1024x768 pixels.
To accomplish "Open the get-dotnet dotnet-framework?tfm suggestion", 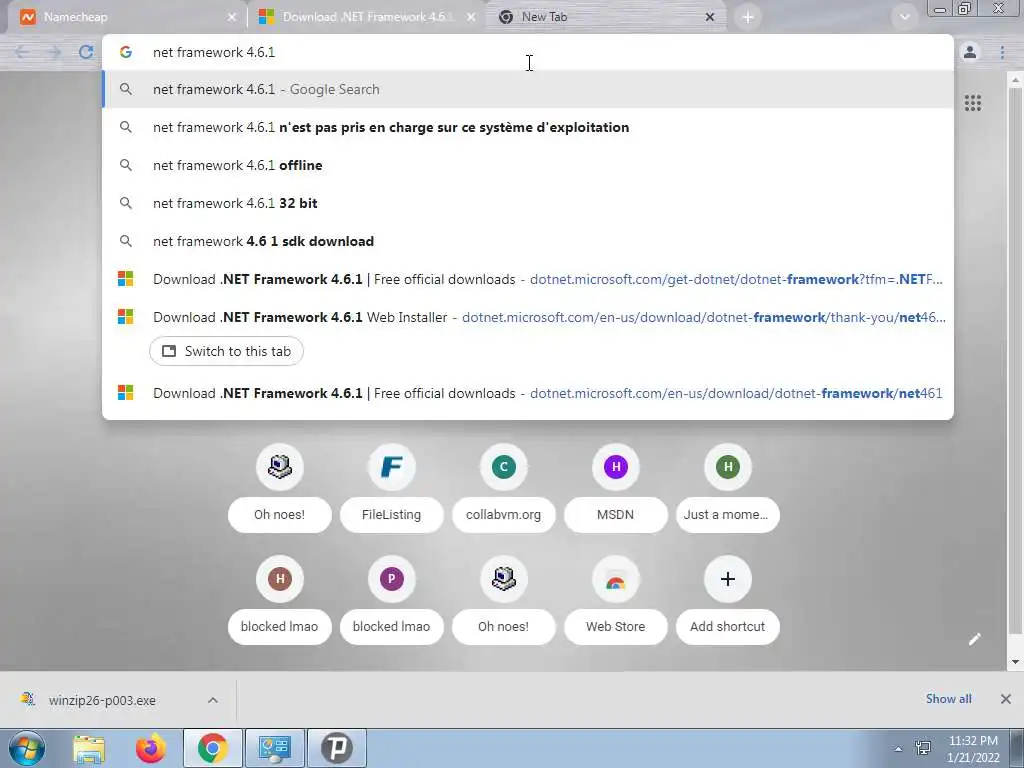I will coord(528,279).
